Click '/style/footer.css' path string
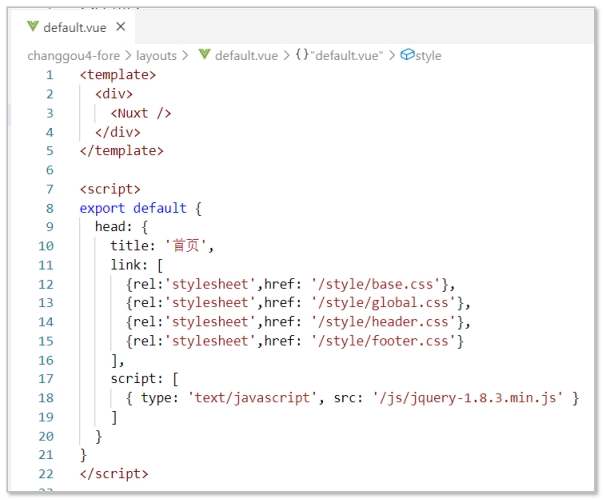The image size is (603, 500). pyautogui.click(x=383, y=341)
